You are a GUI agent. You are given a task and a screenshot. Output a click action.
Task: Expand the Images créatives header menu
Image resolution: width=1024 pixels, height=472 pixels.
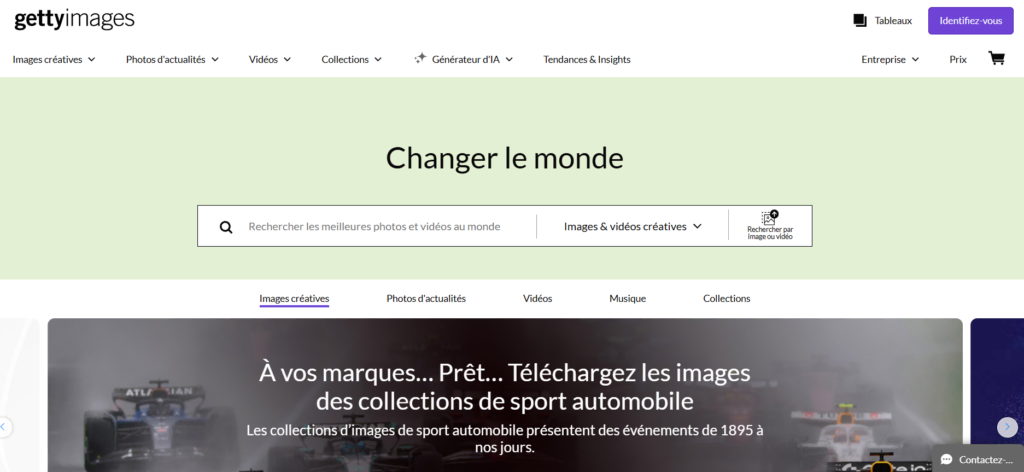point(54,59)
